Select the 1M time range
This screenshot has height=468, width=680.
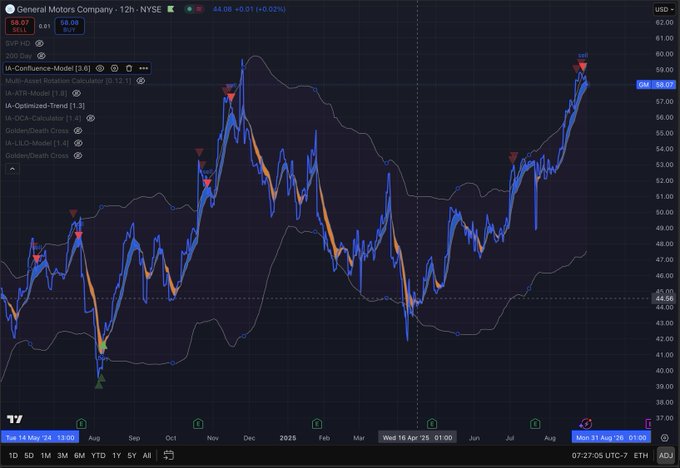[46, 455]
